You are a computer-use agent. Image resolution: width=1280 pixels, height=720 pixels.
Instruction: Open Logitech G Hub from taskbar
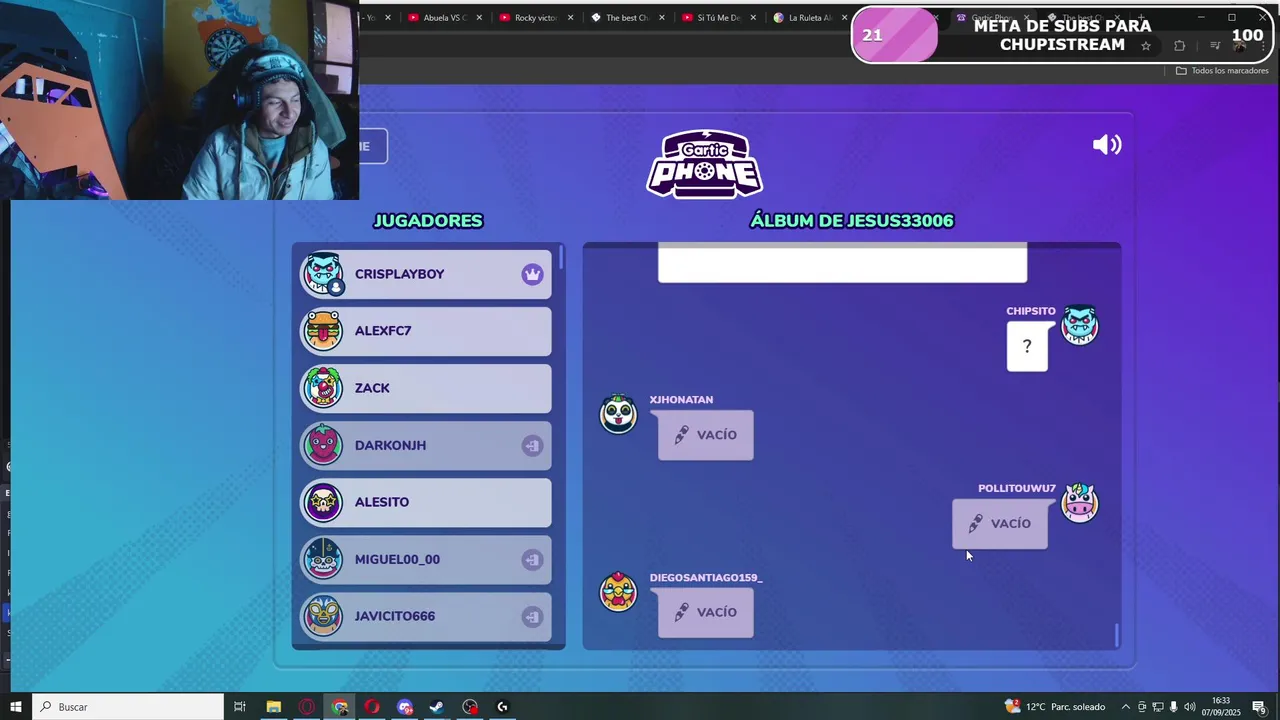503,707
